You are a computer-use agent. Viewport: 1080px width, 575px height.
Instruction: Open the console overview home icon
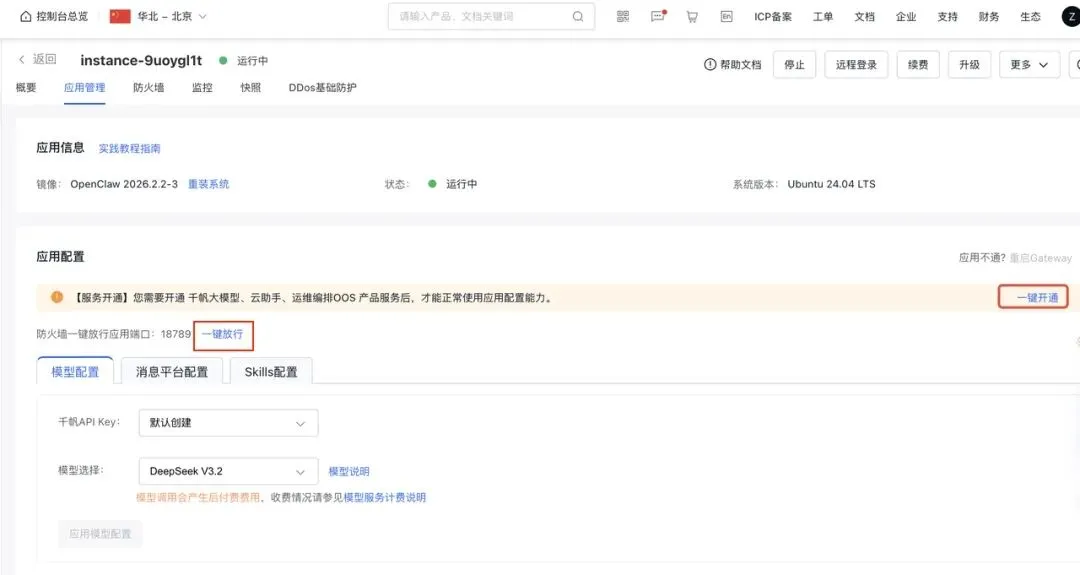[x=25, y=17]
